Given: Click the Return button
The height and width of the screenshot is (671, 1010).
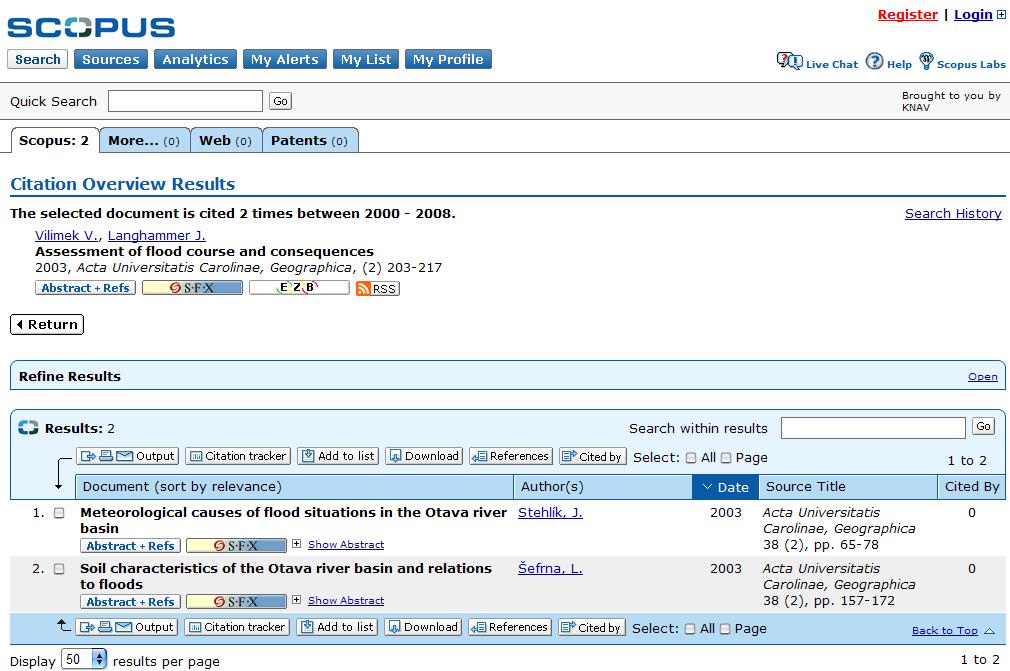Looking at the screenshot, I should pos(47,324).
